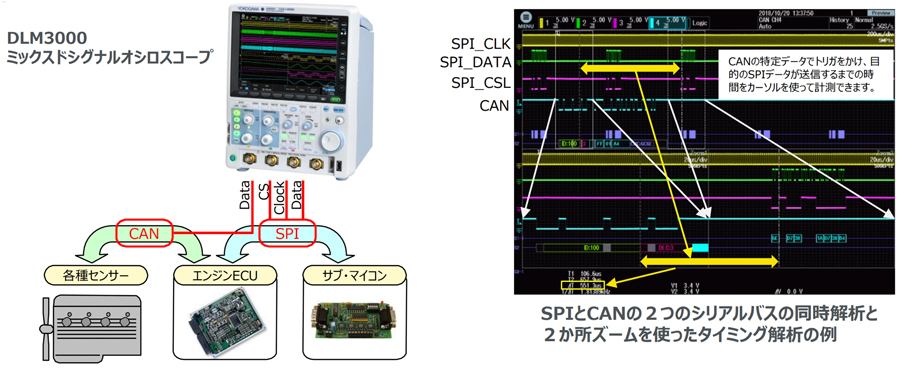Screen dimensions: 900x368
Task: Click the green power button on the DLM3000
Action: click(232, 157)
